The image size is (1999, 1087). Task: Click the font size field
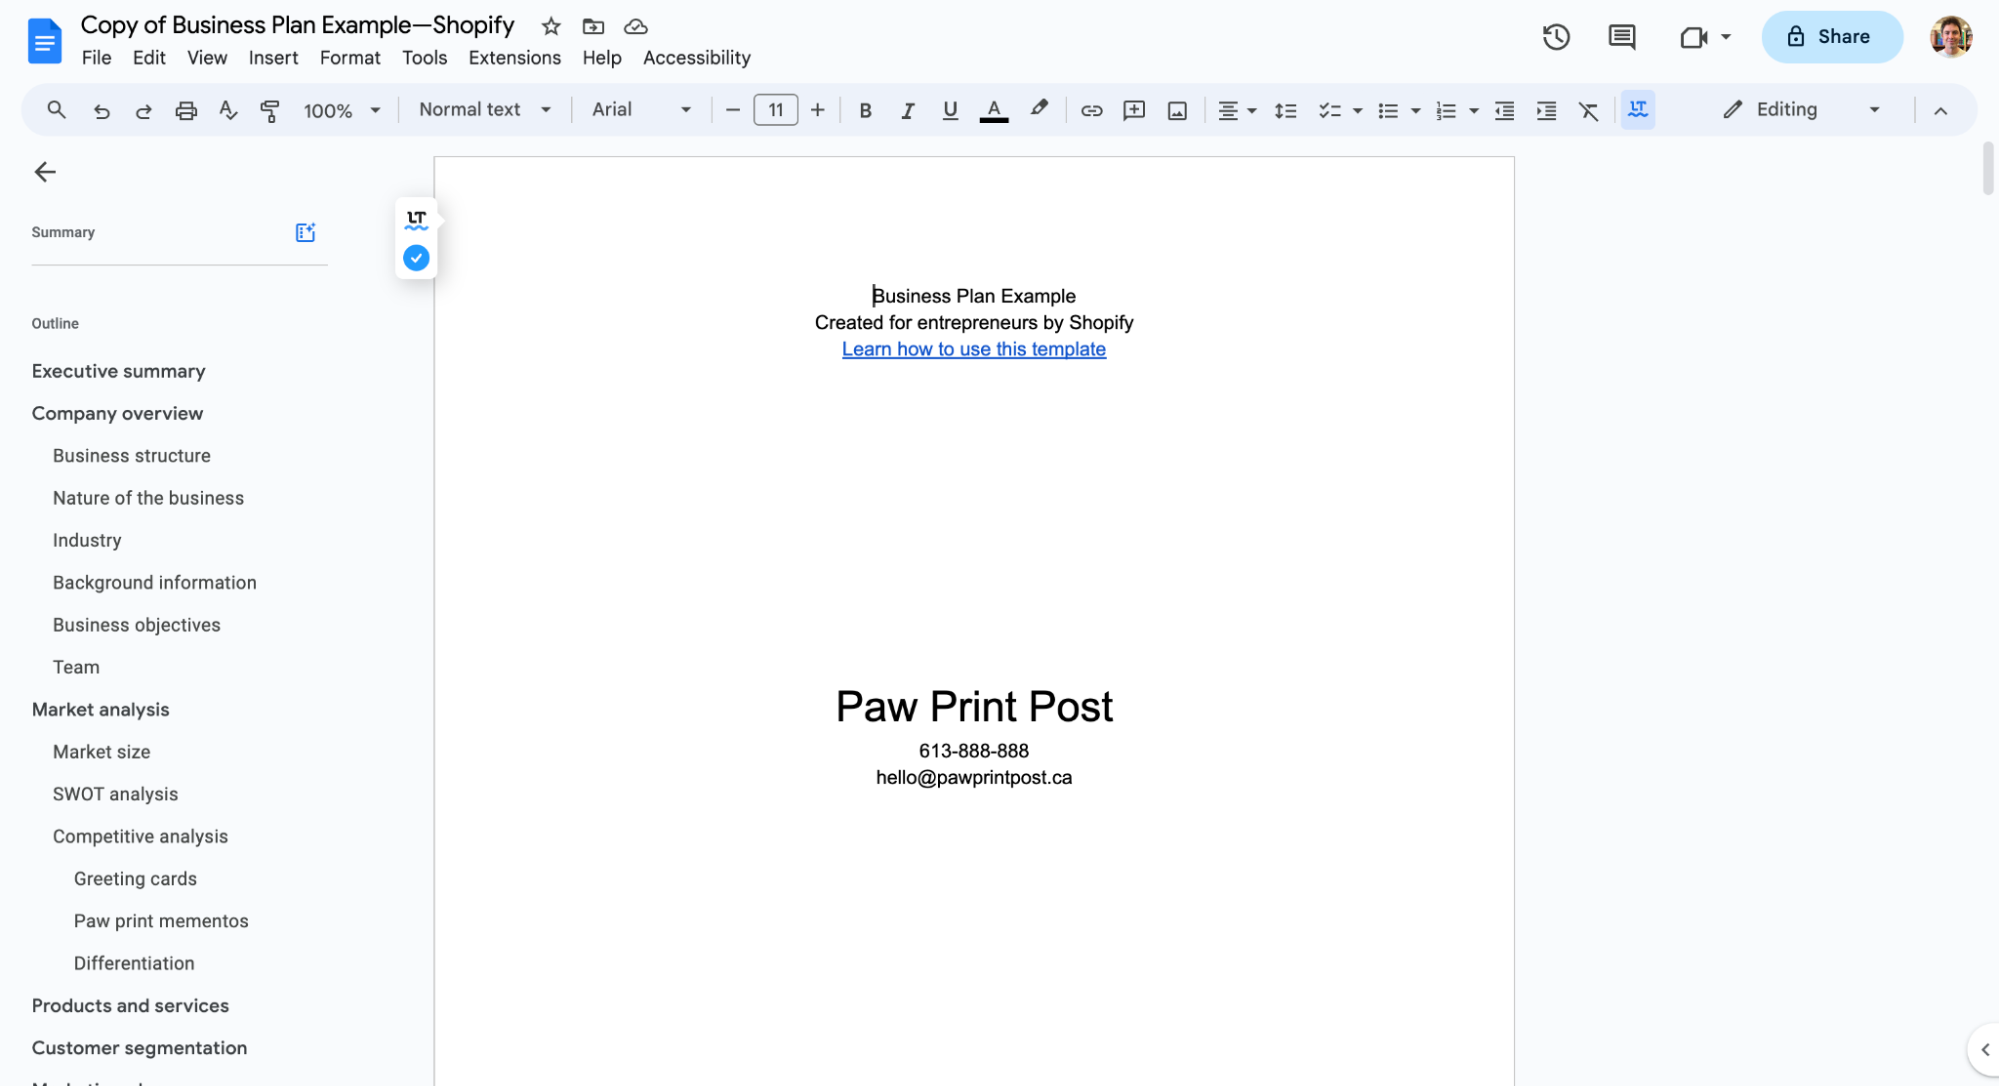click(x=775, y=110)
